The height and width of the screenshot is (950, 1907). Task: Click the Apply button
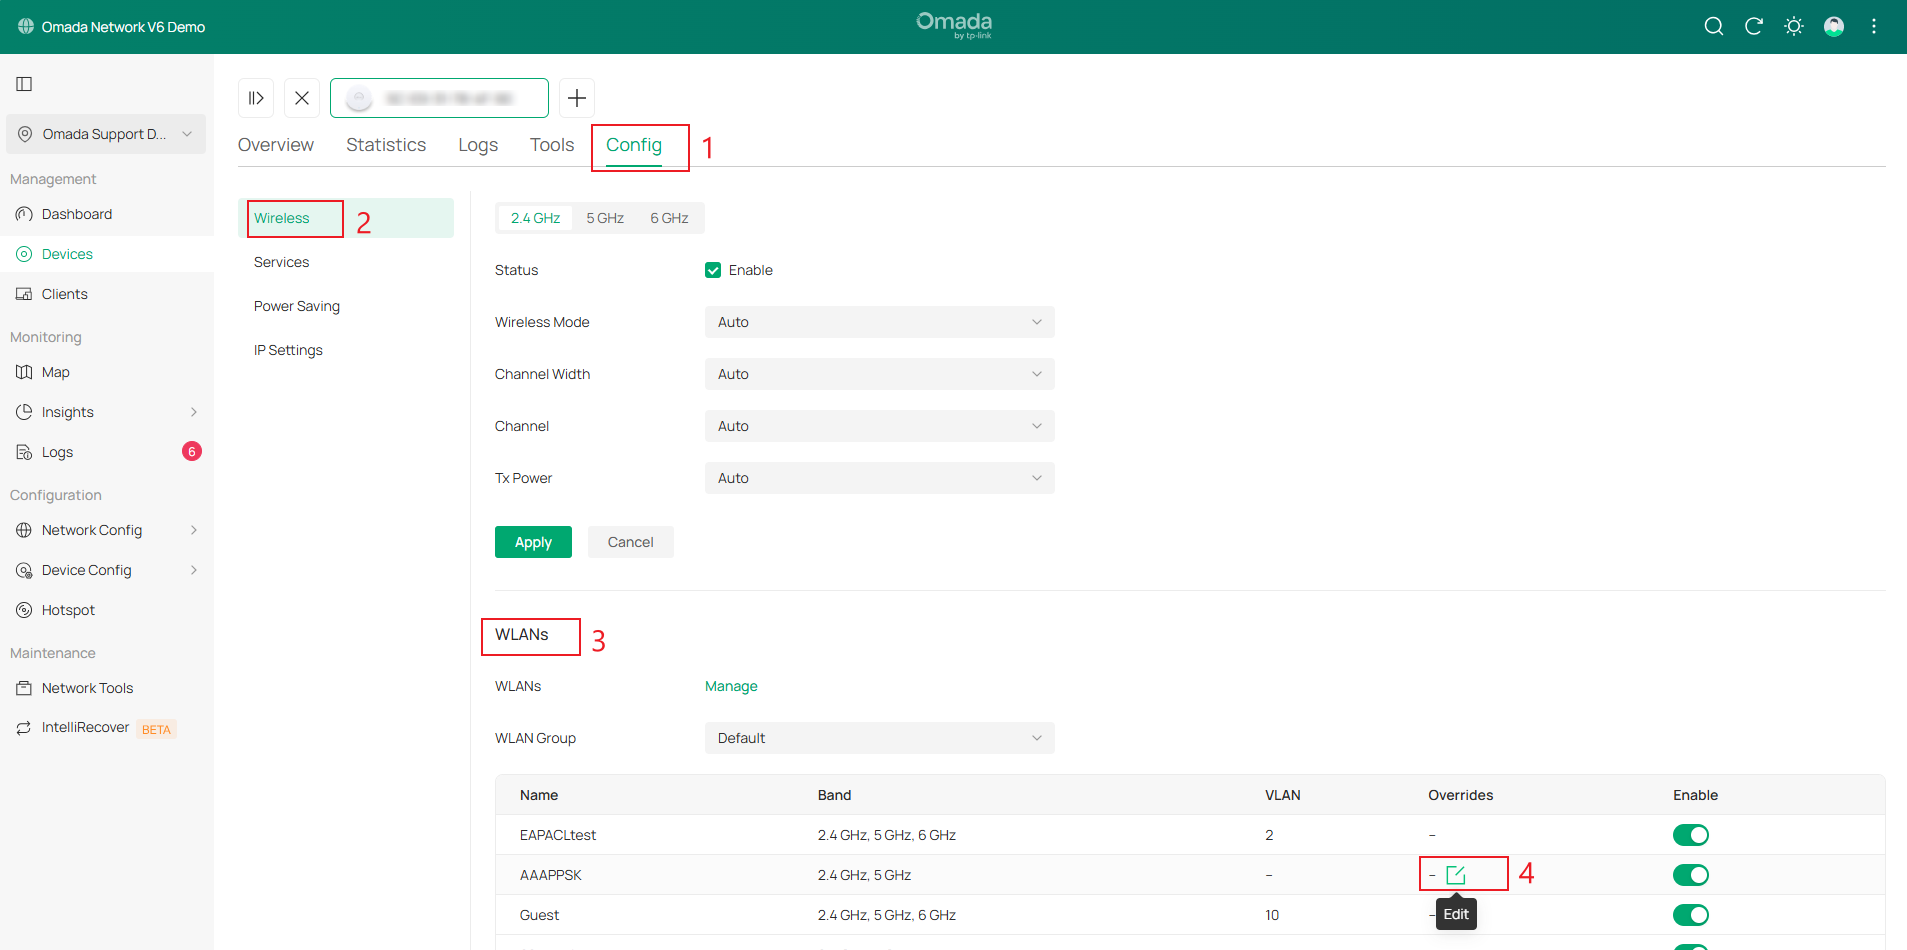click(533, 542)
